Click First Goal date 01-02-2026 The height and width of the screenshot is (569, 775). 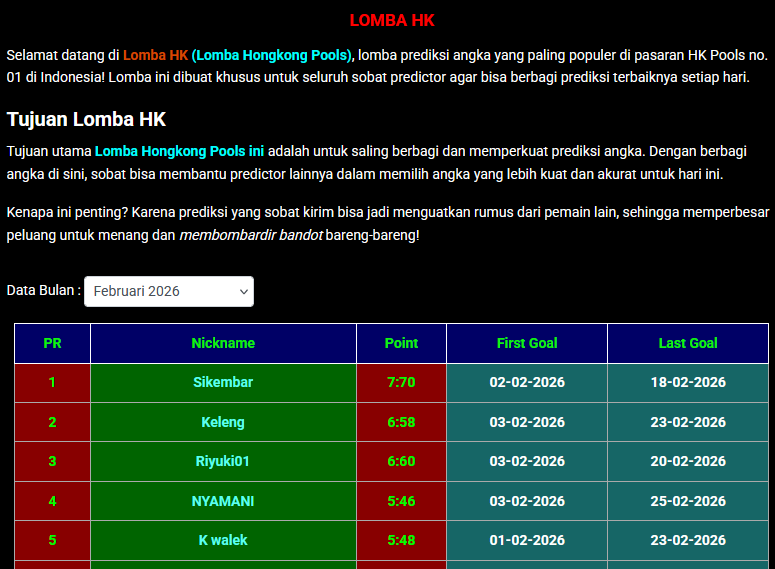(527, 540)
